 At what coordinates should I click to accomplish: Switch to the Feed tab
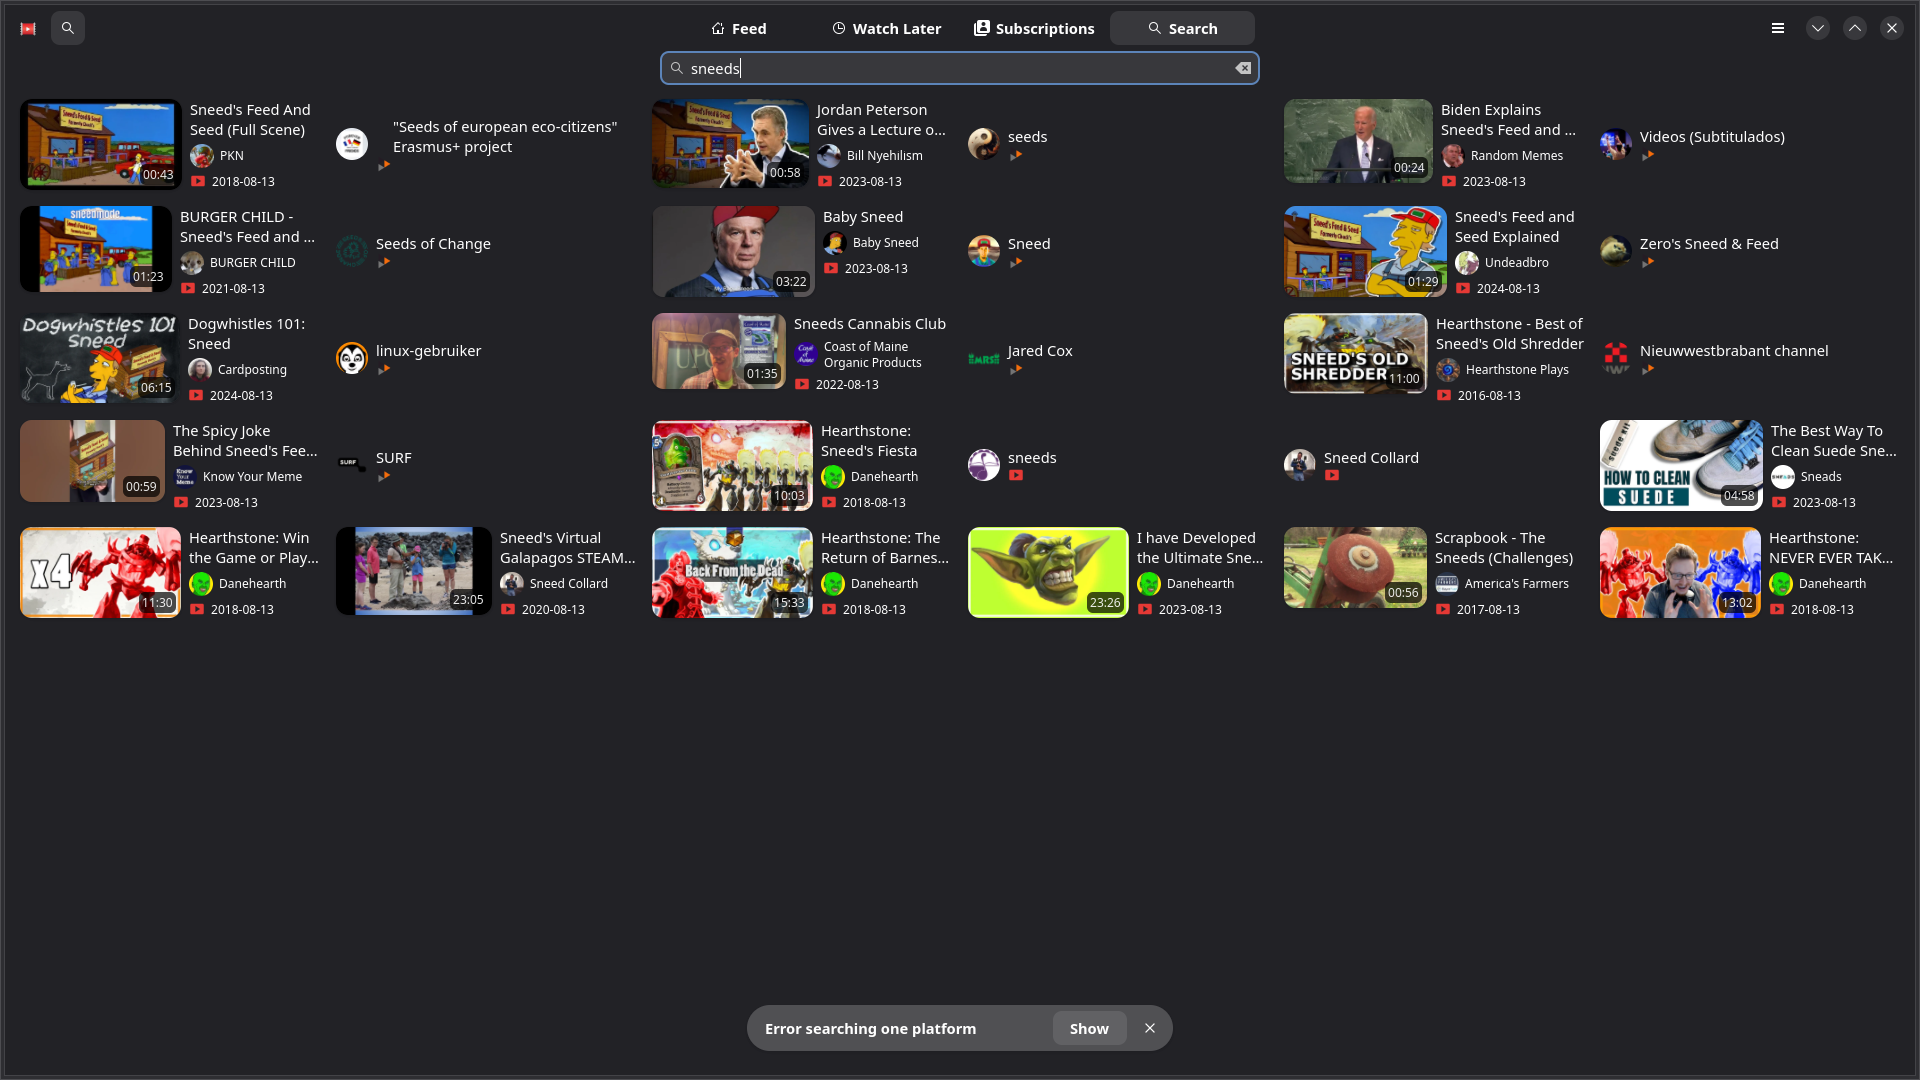[x=739, y=28]
